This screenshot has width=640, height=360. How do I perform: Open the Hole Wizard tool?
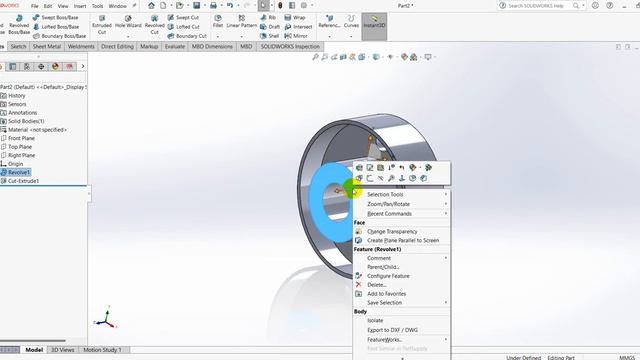click(x=128, y=22)
